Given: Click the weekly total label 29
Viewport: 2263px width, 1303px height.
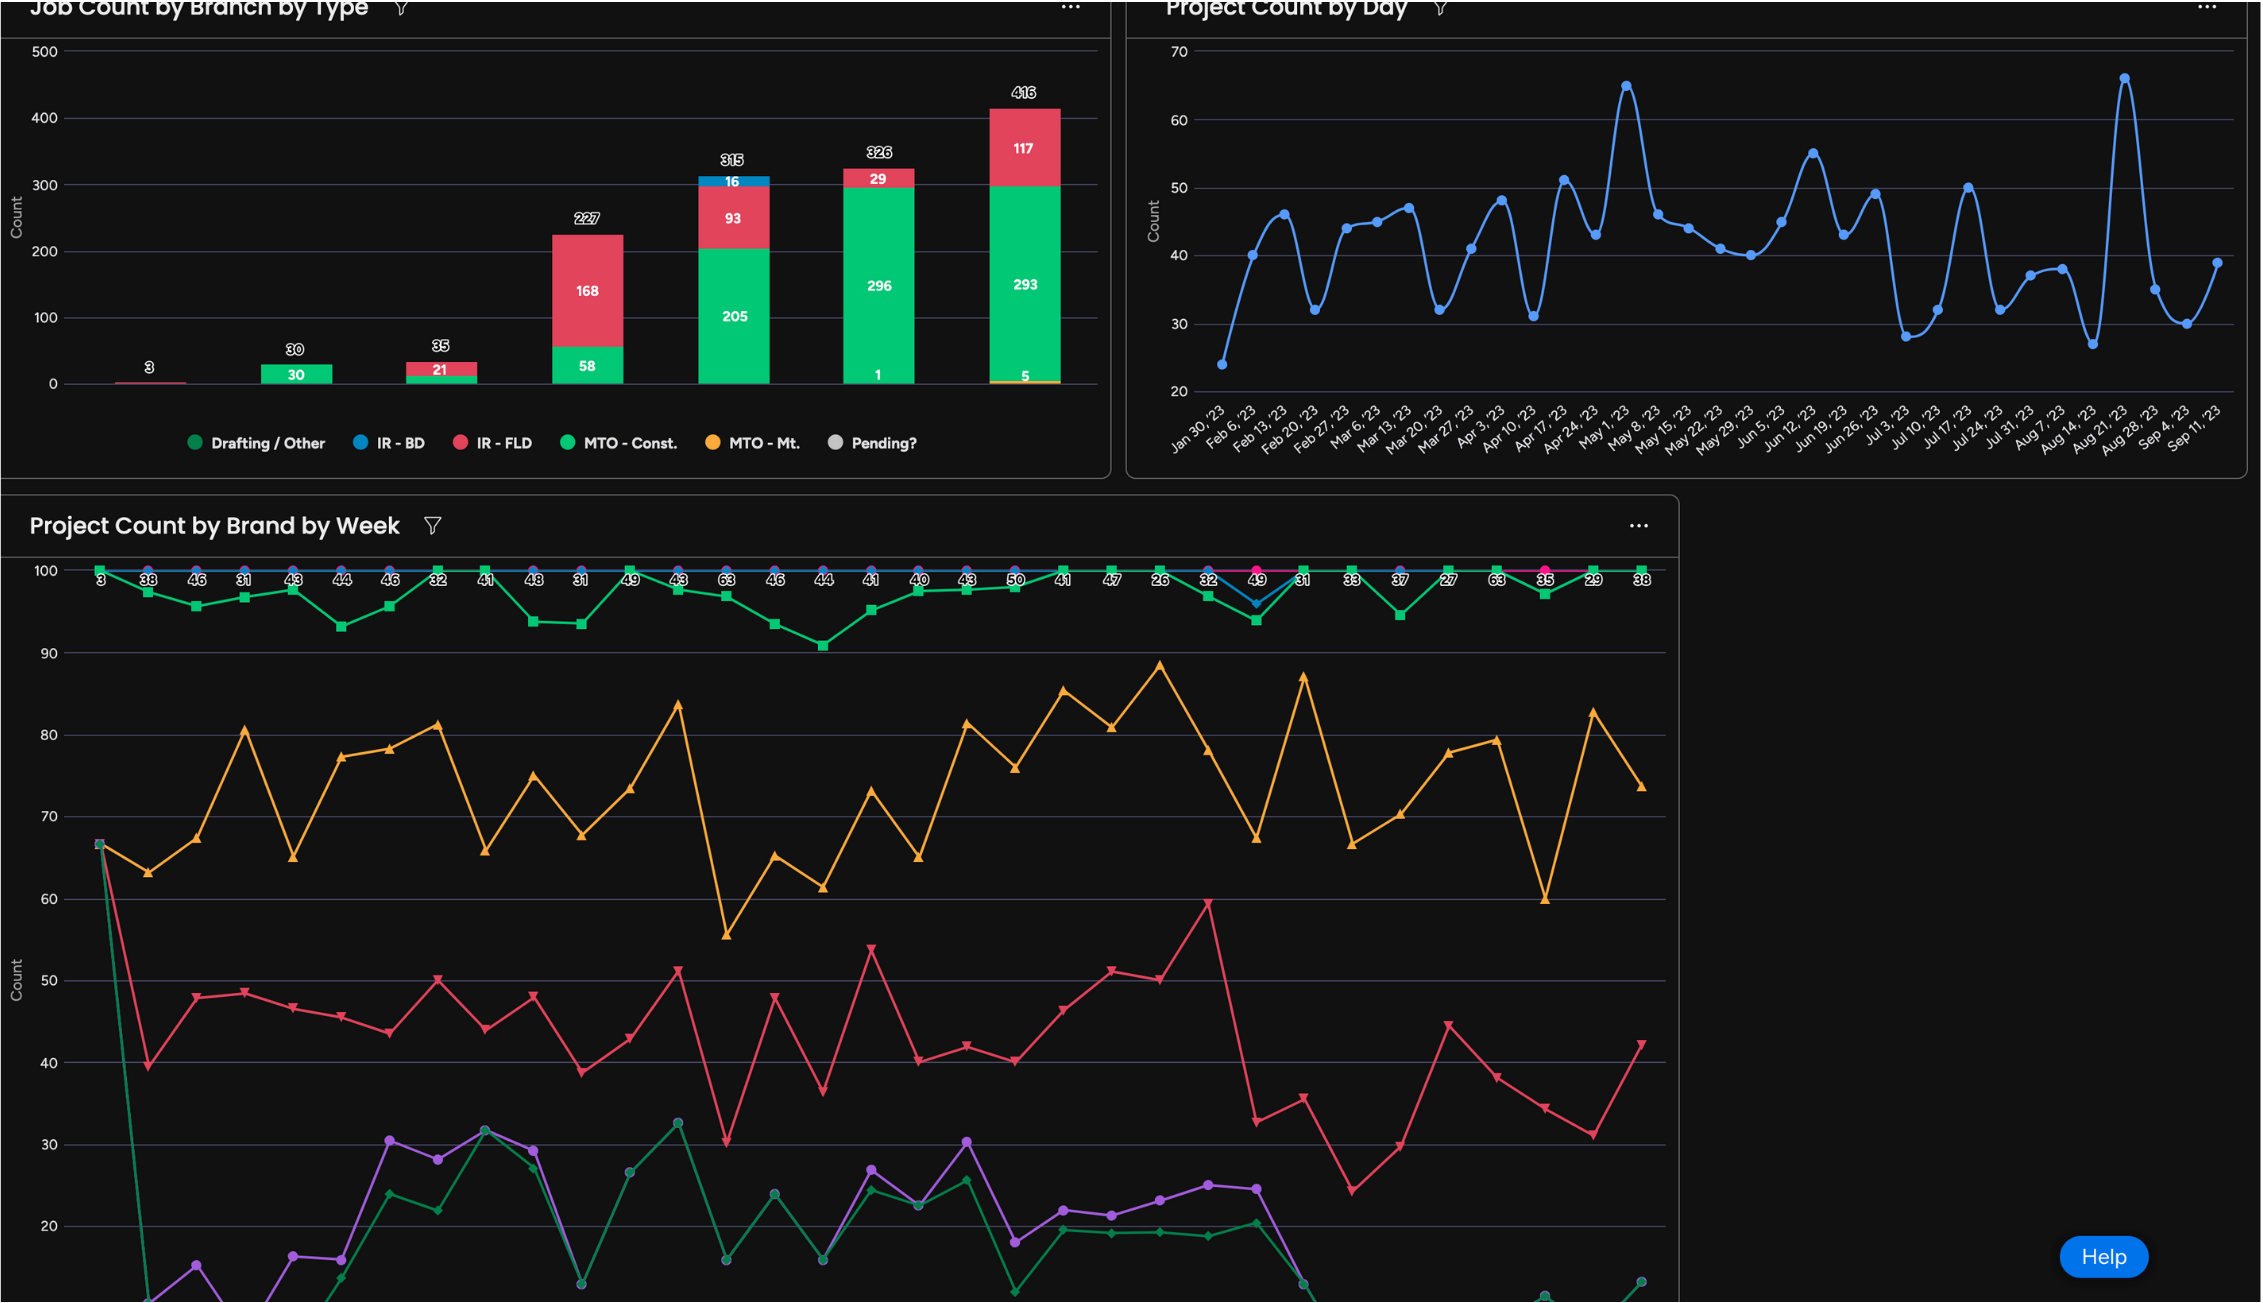Looking at the screenshot, I should pos(1593,580).
